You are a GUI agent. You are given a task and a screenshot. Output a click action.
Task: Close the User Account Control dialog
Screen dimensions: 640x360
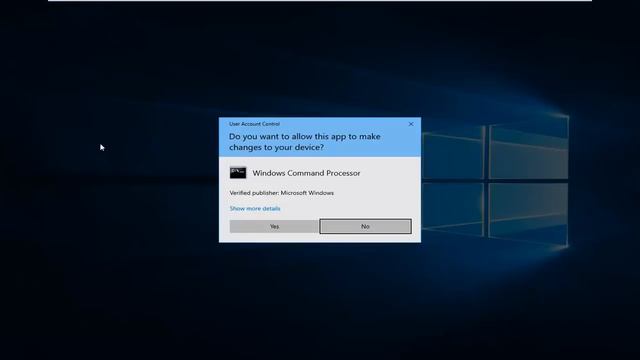[x=411, y=124]
